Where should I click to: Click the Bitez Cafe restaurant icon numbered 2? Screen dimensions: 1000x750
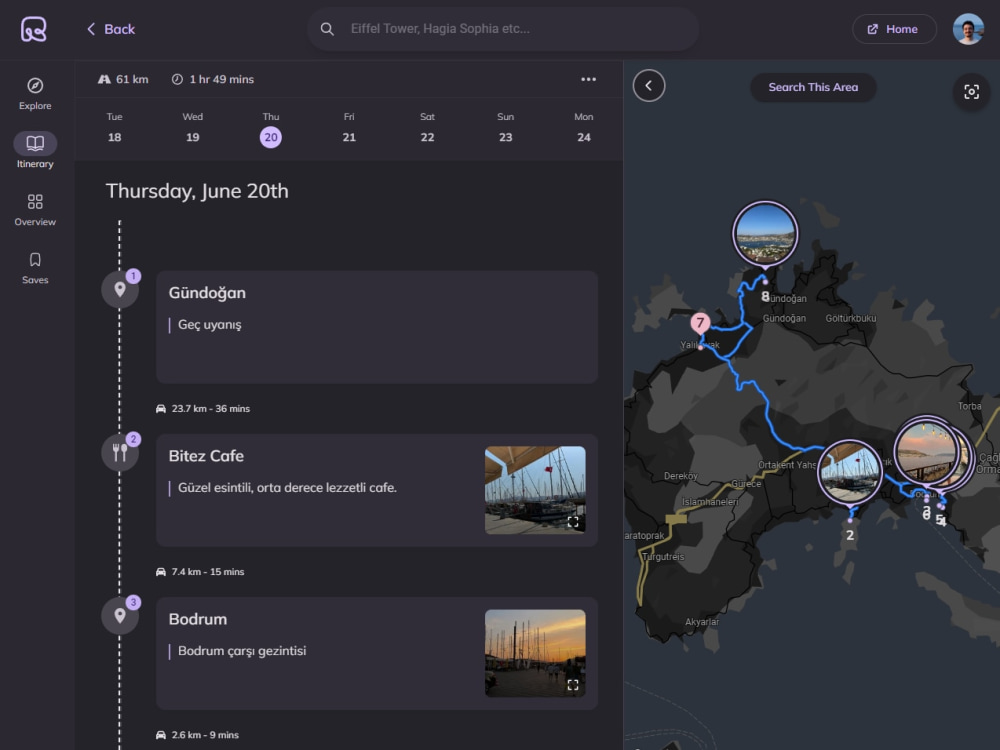coord(120,453)
